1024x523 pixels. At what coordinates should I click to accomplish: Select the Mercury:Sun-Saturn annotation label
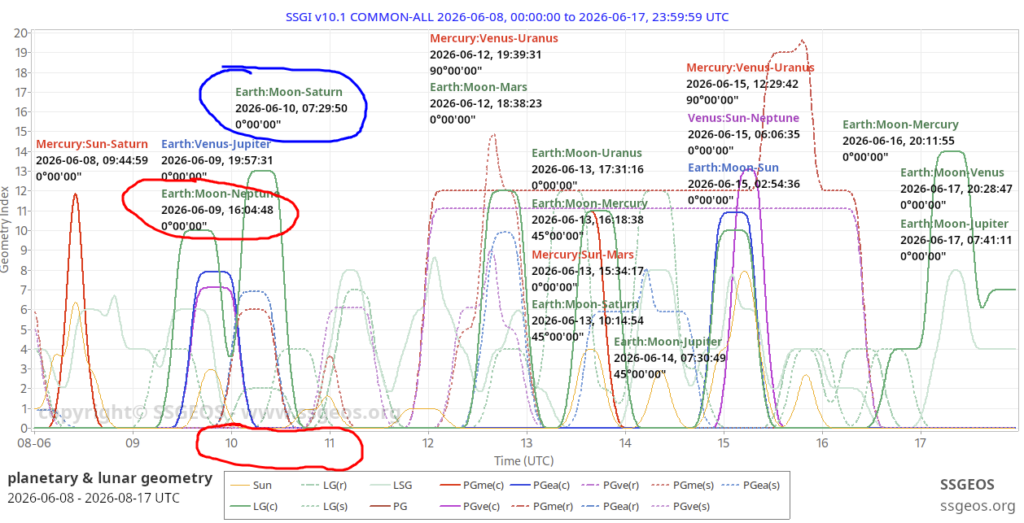click(92, 144)
